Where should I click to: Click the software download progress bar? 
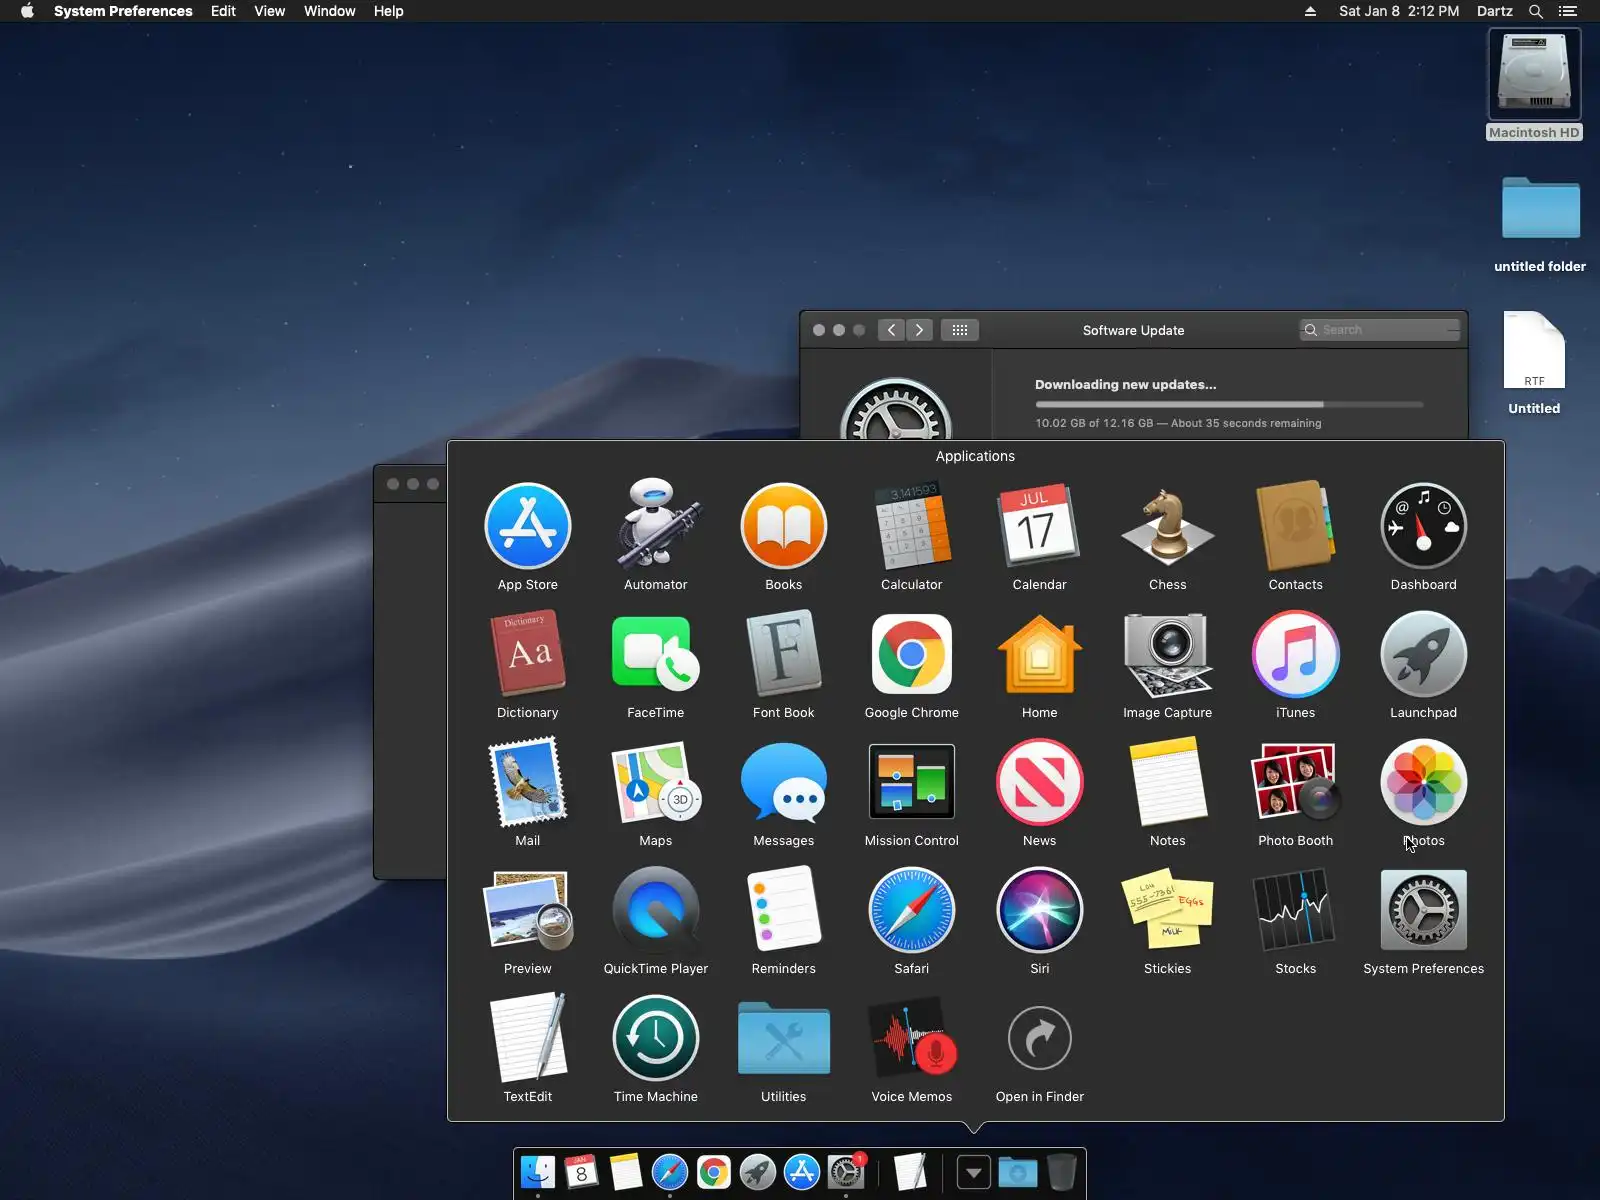[1229, 404]
